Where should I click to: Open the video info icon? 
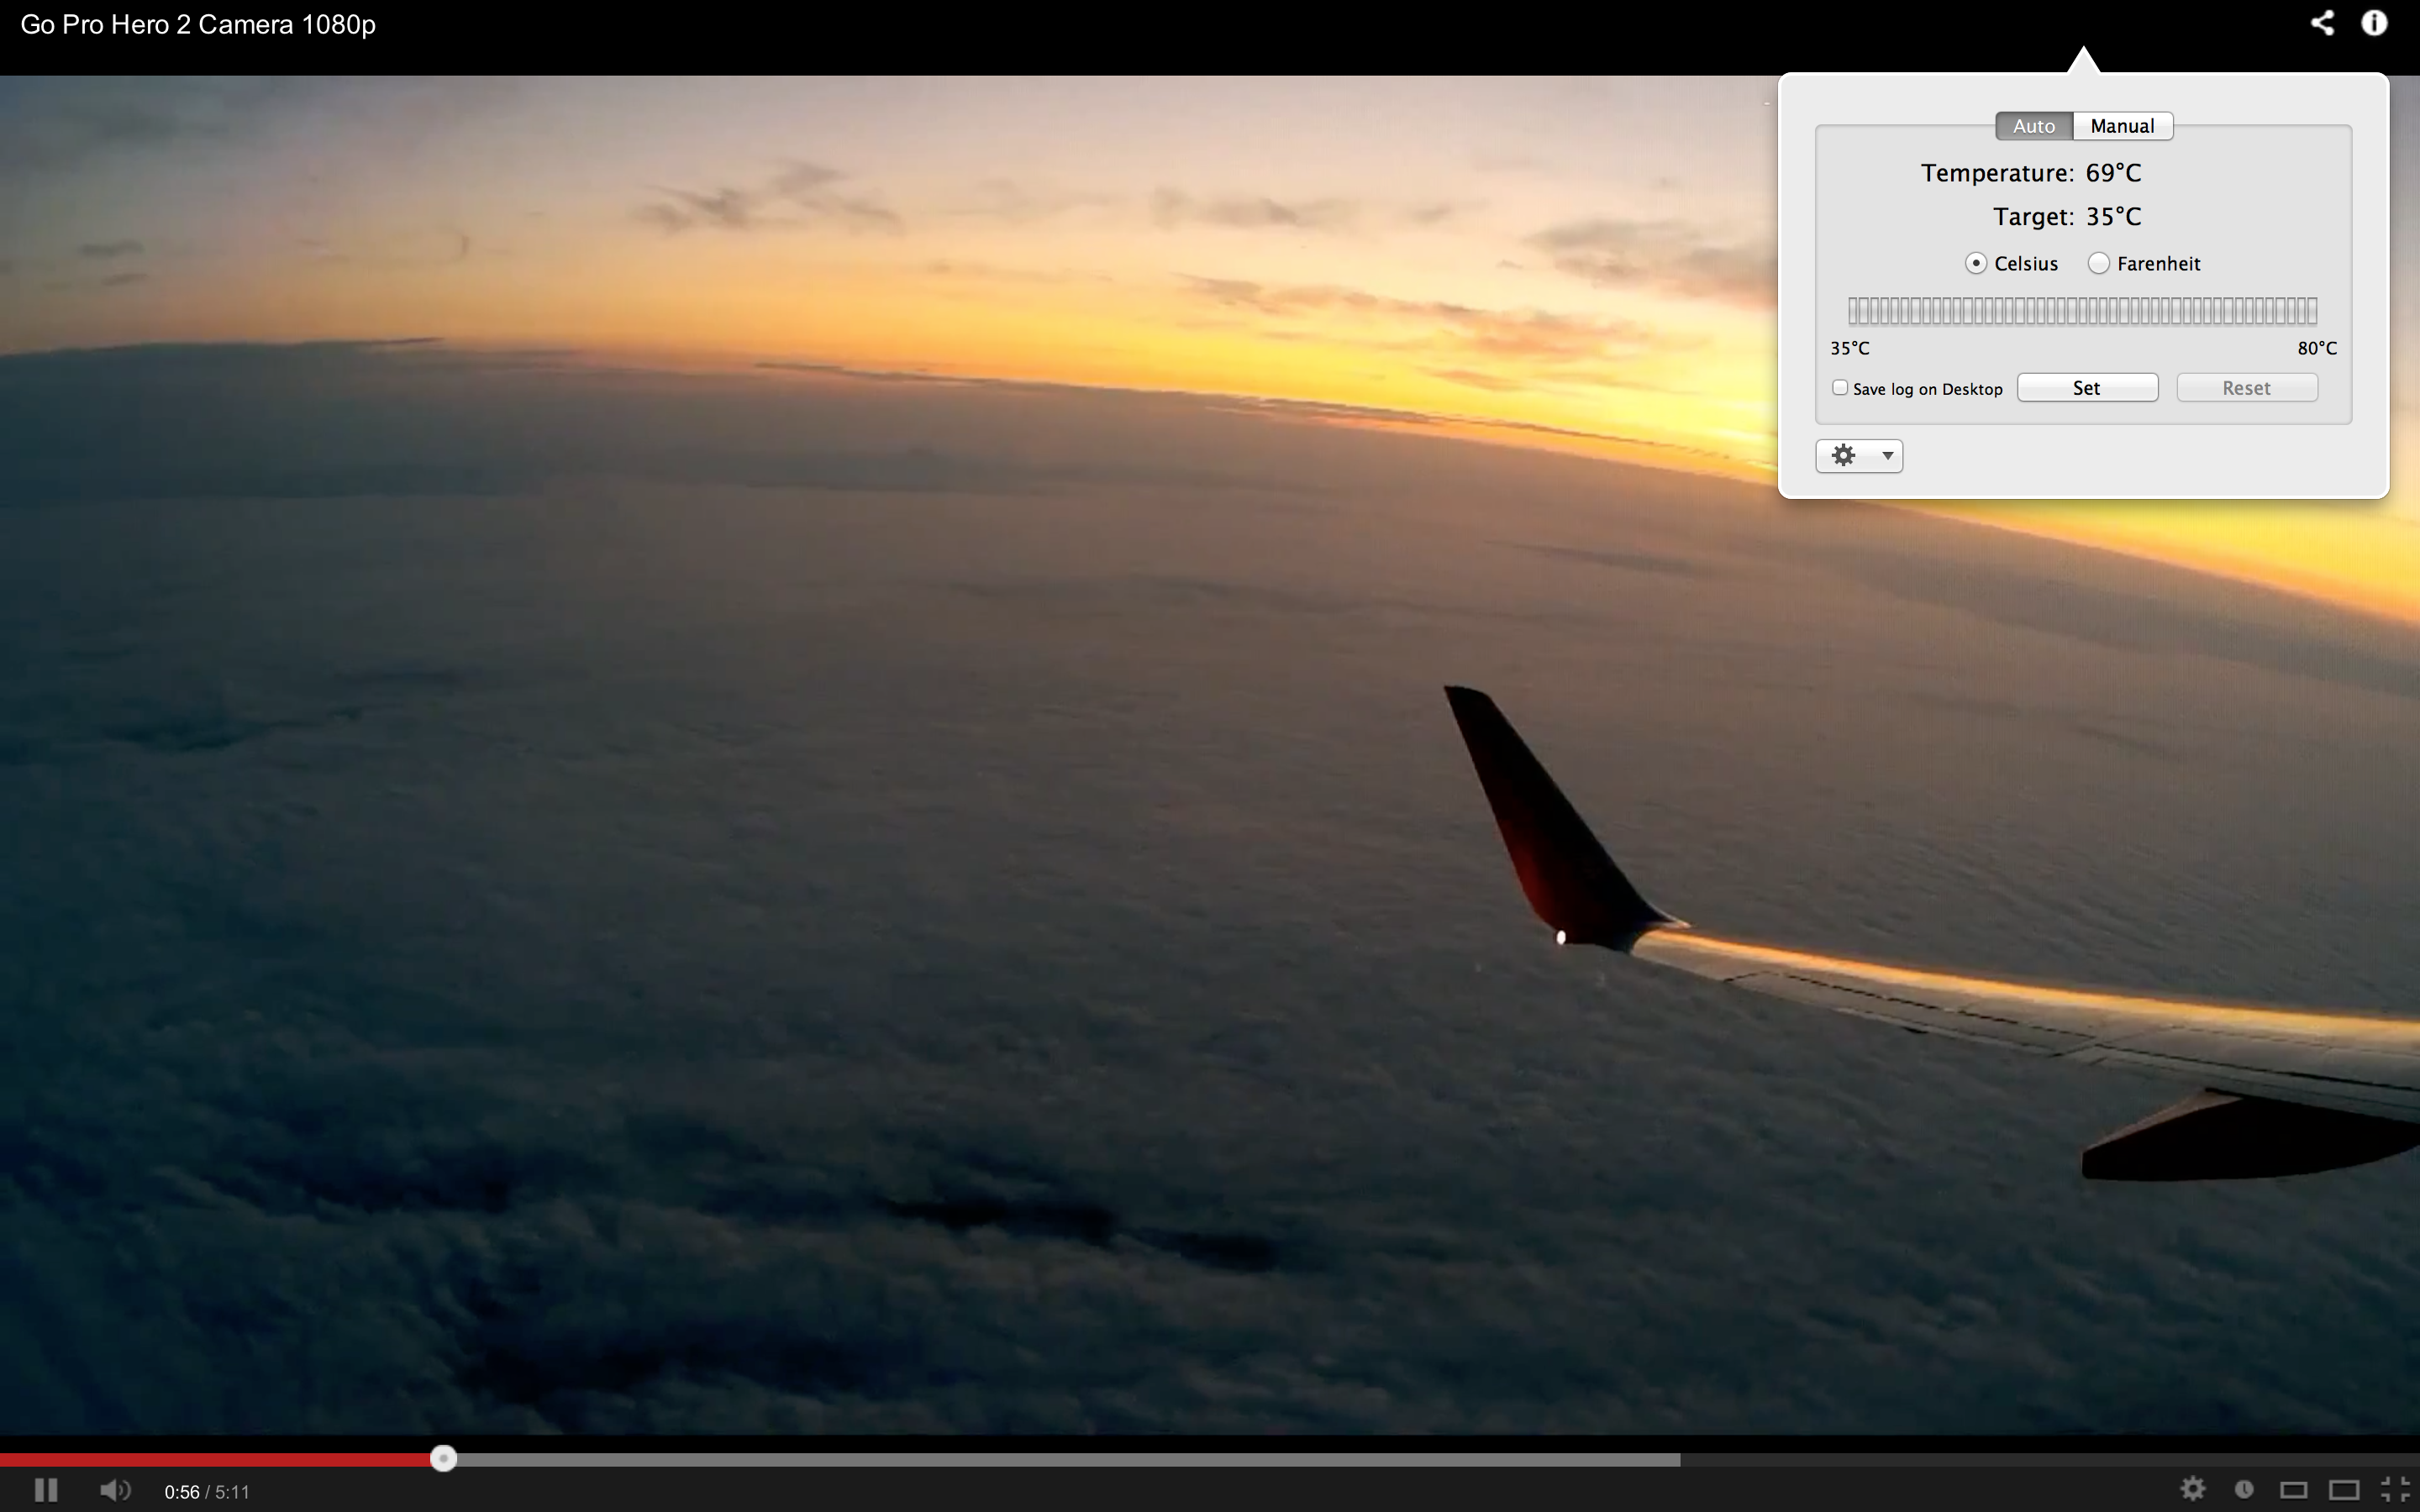(2375, 23)
